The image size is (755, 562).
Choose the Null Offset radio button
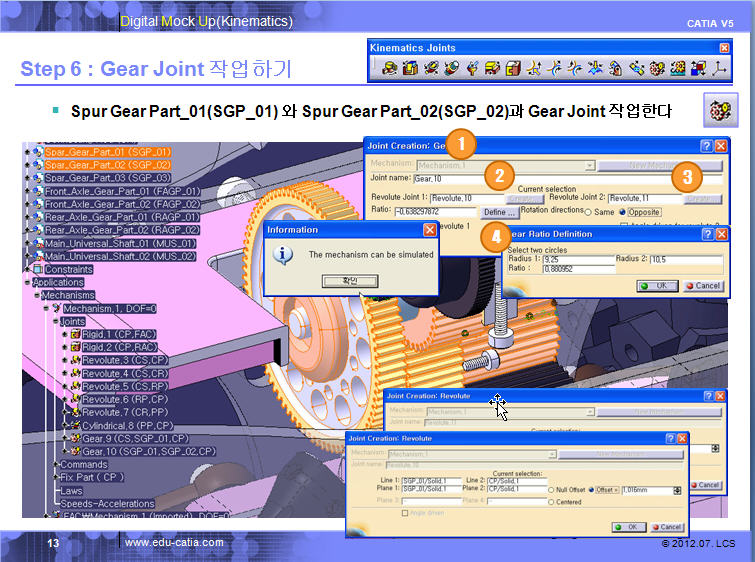(x=552, y=490)
